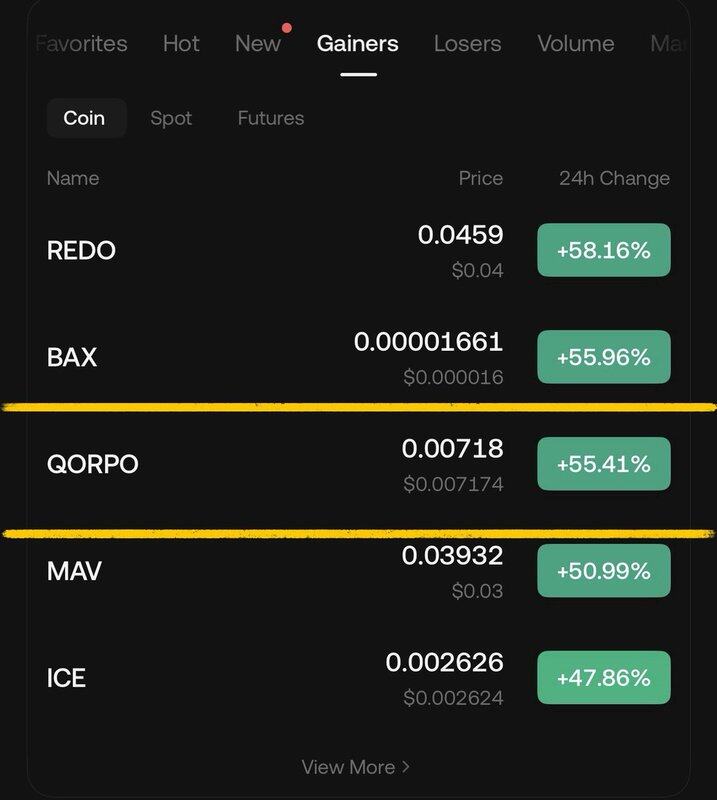Screen dimensions: 717x800
Task: Click the QORPO +55.41% change badge
Action: point(603,464)
